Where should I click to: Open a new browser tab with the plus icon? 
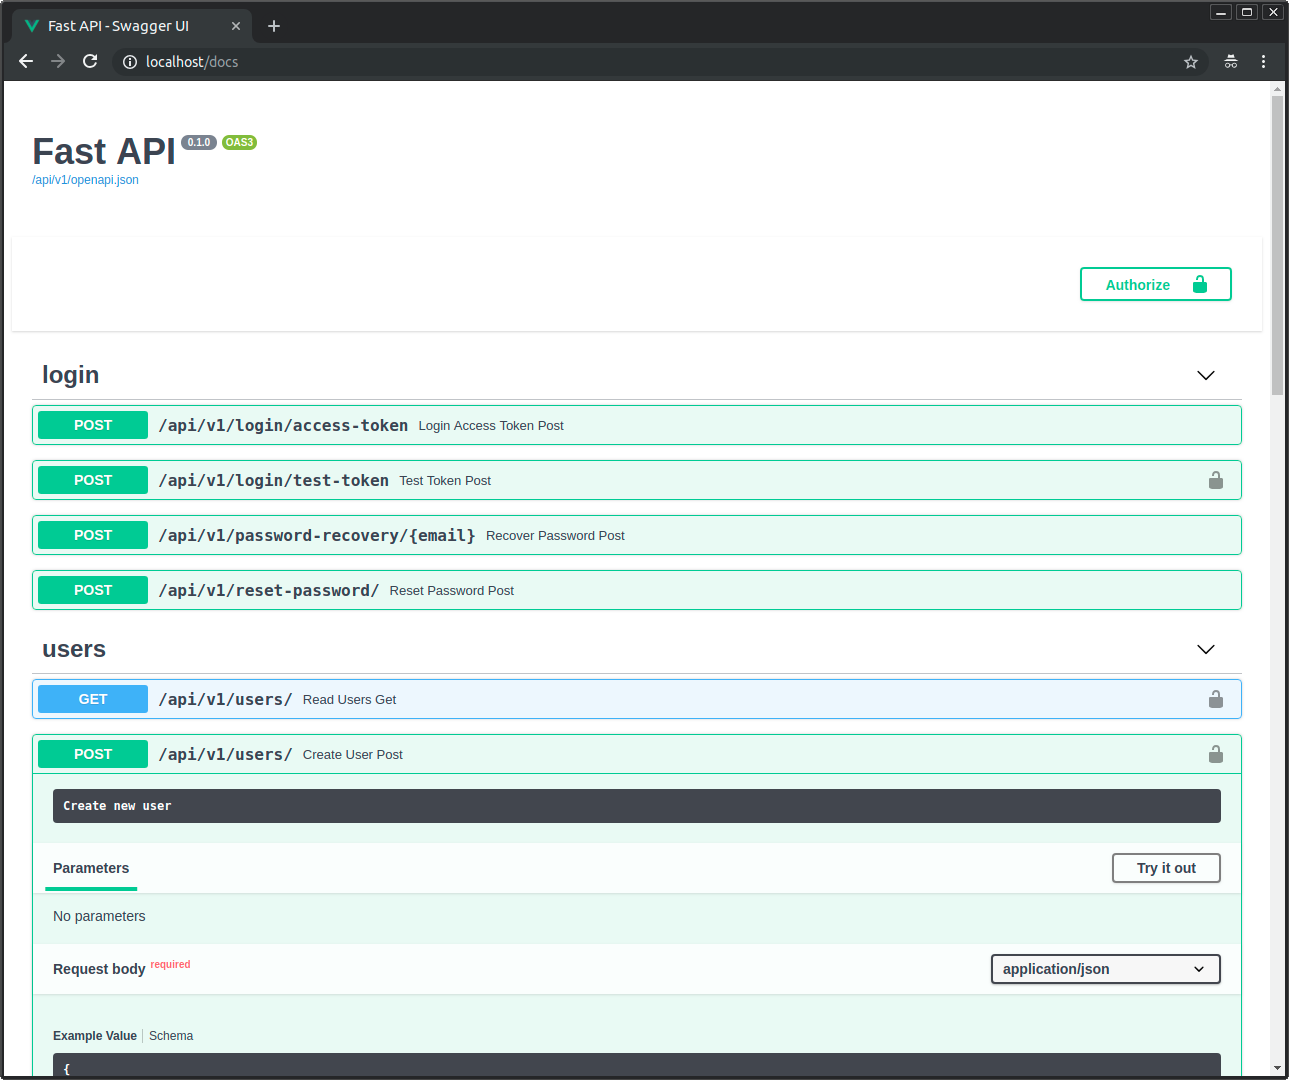tap(273, 26)
